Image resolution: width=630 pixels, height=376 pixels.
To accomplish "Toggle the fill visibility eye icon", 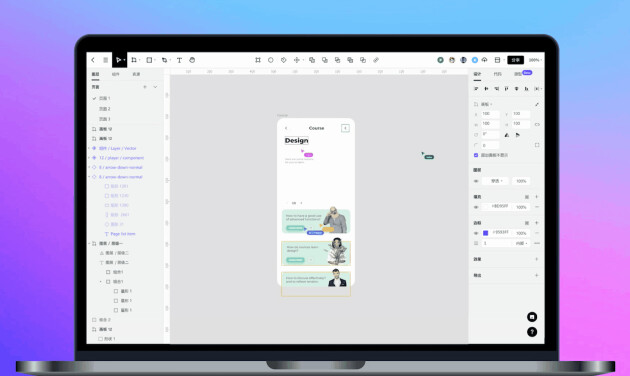I will tap(476, 207).
